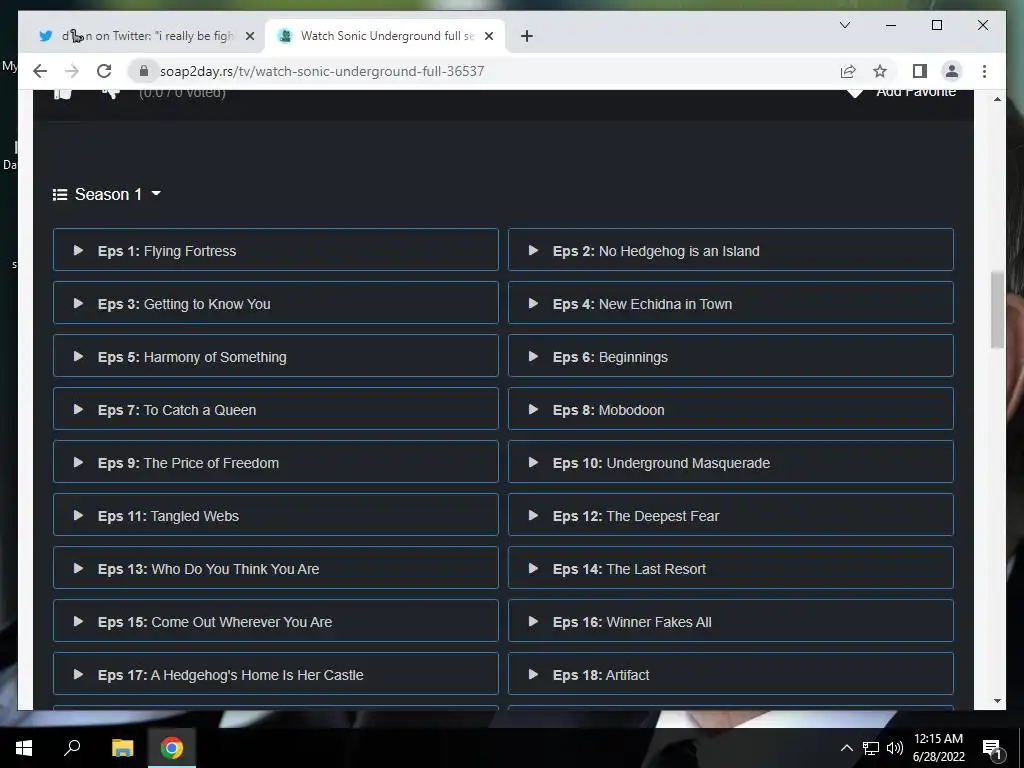Bookmark this page with the star icon
Screen dimensions: 1024x768
click(880, 71)
